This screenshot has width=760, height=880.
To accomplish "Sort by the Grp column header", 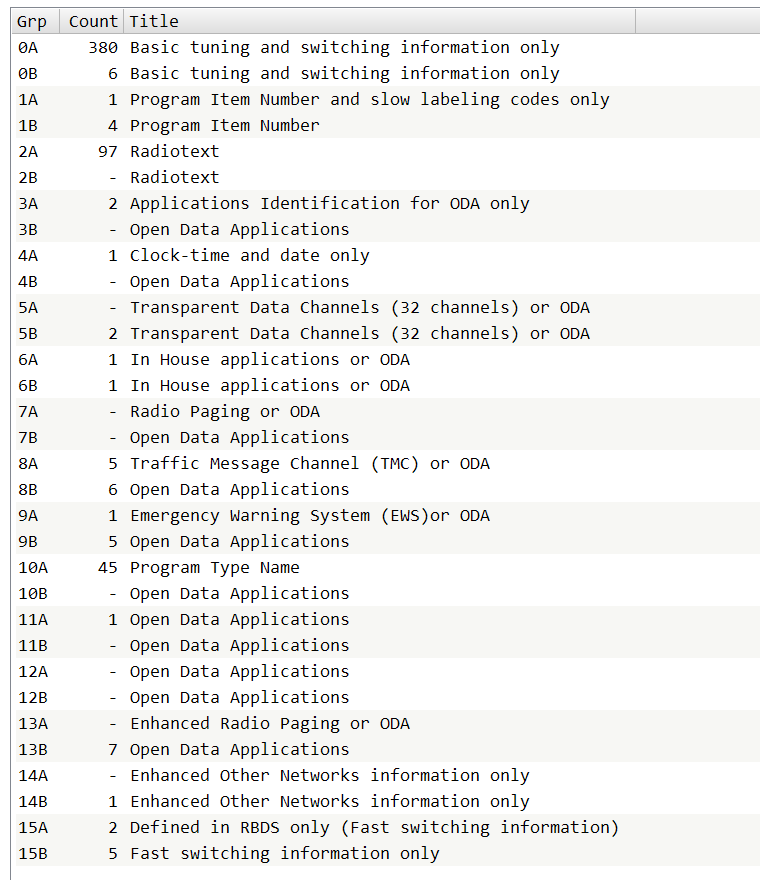I will (x=31, y=21).
